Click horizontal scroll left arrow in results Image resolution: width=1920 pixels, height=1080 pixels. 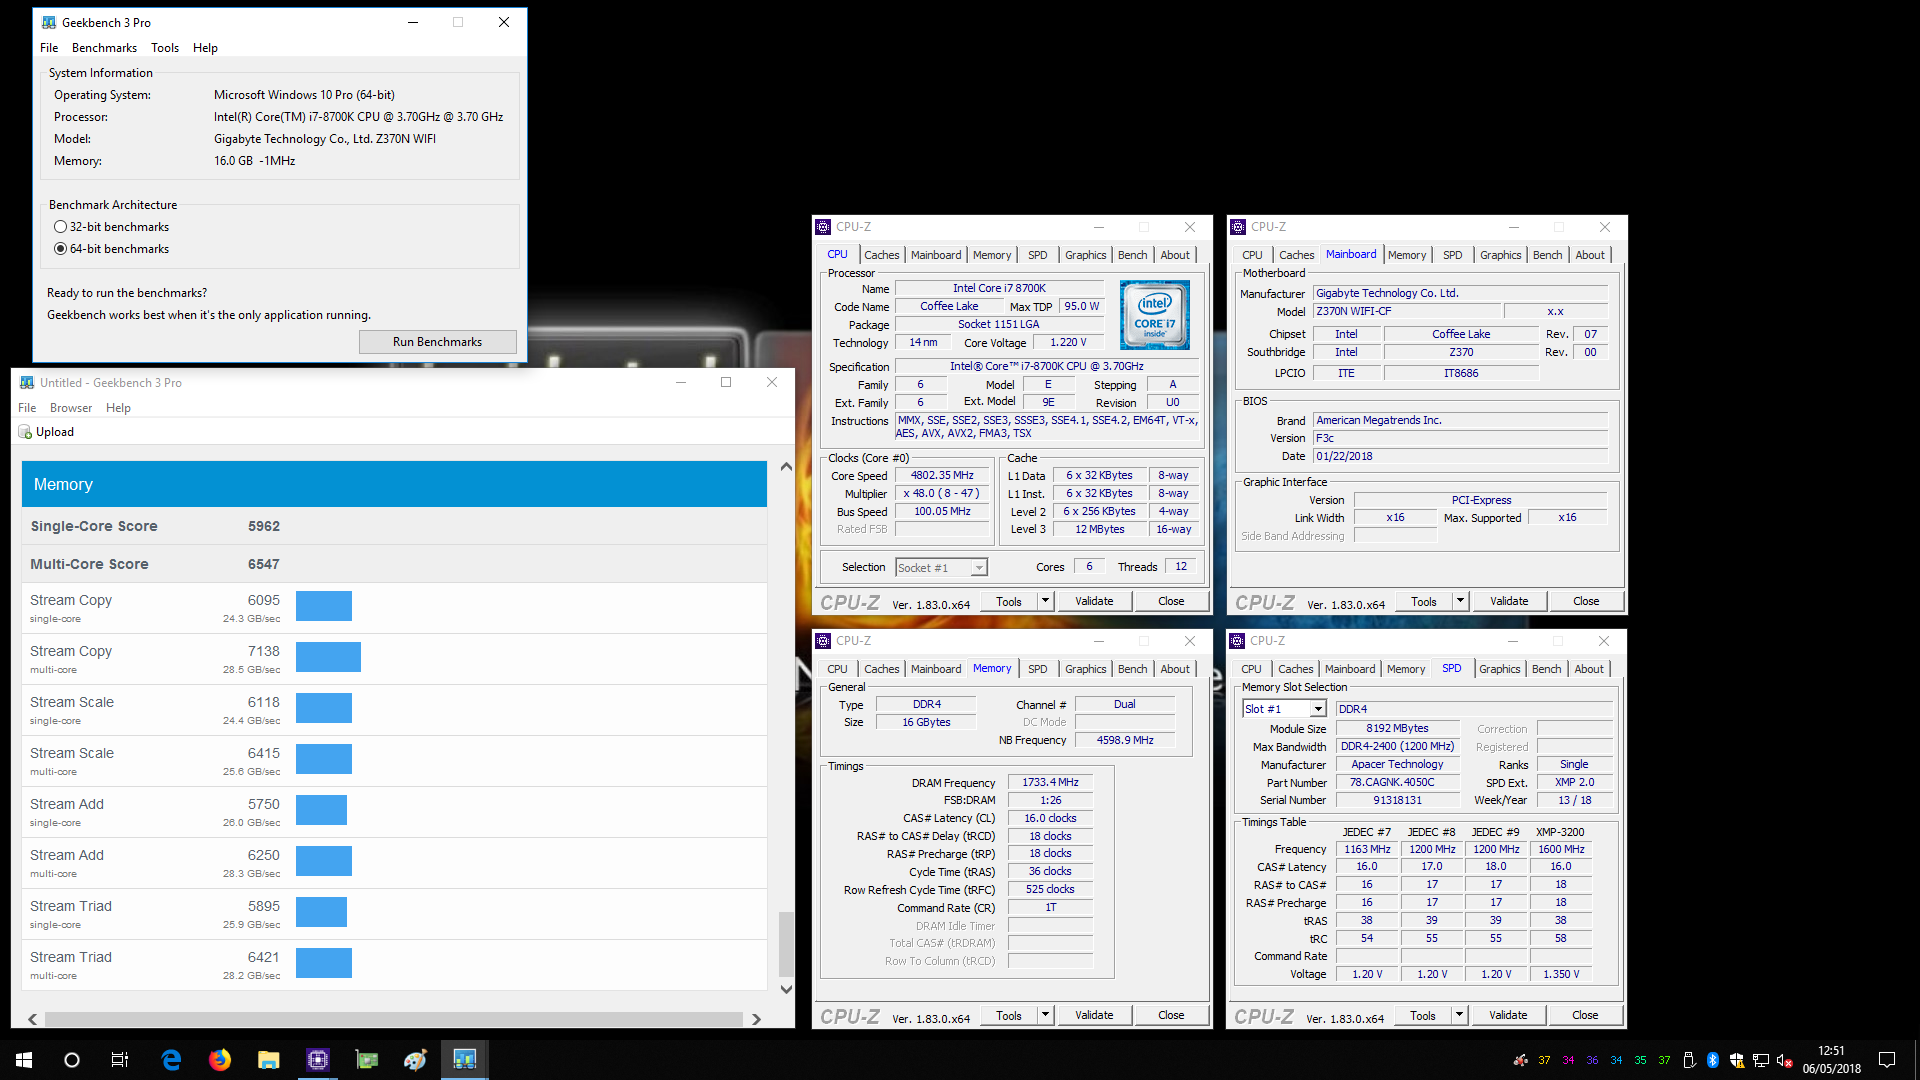[x=33, y=1019]
